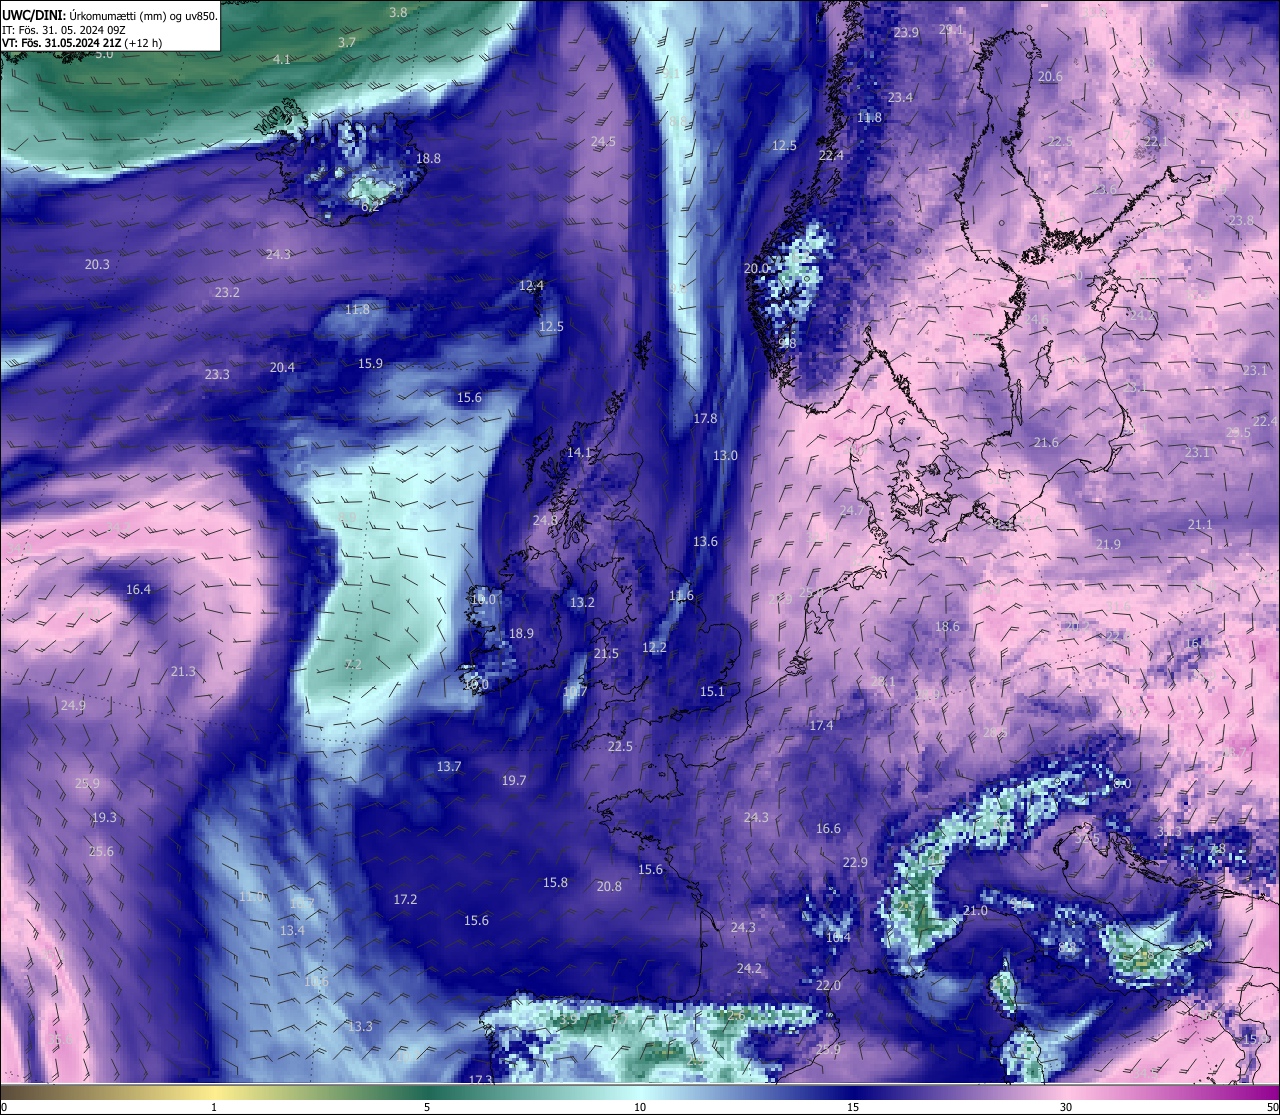
Task: Click the map value 13.3
Action: point(360,1026)
